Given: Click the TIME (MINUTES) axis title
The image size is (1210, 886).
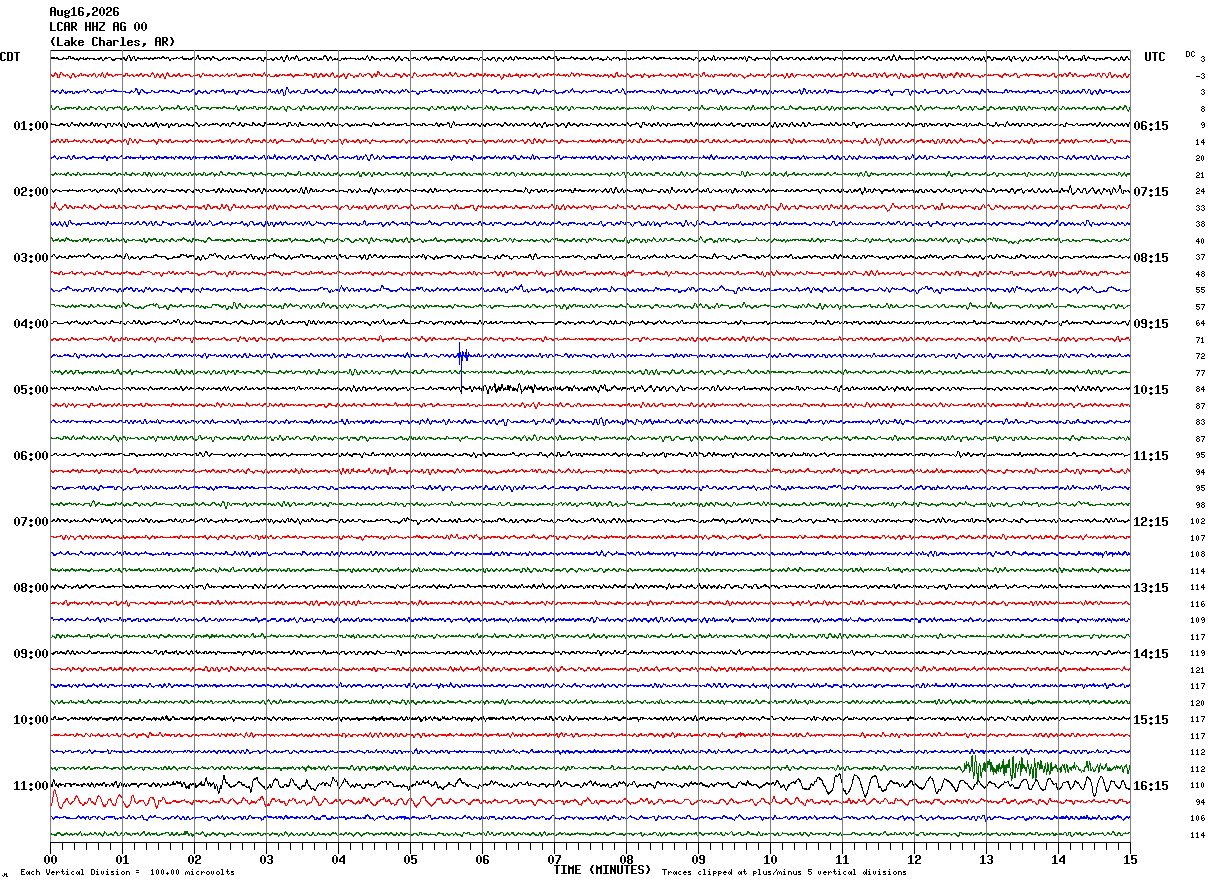Looking at the screenshot, I should coord(602,870).
